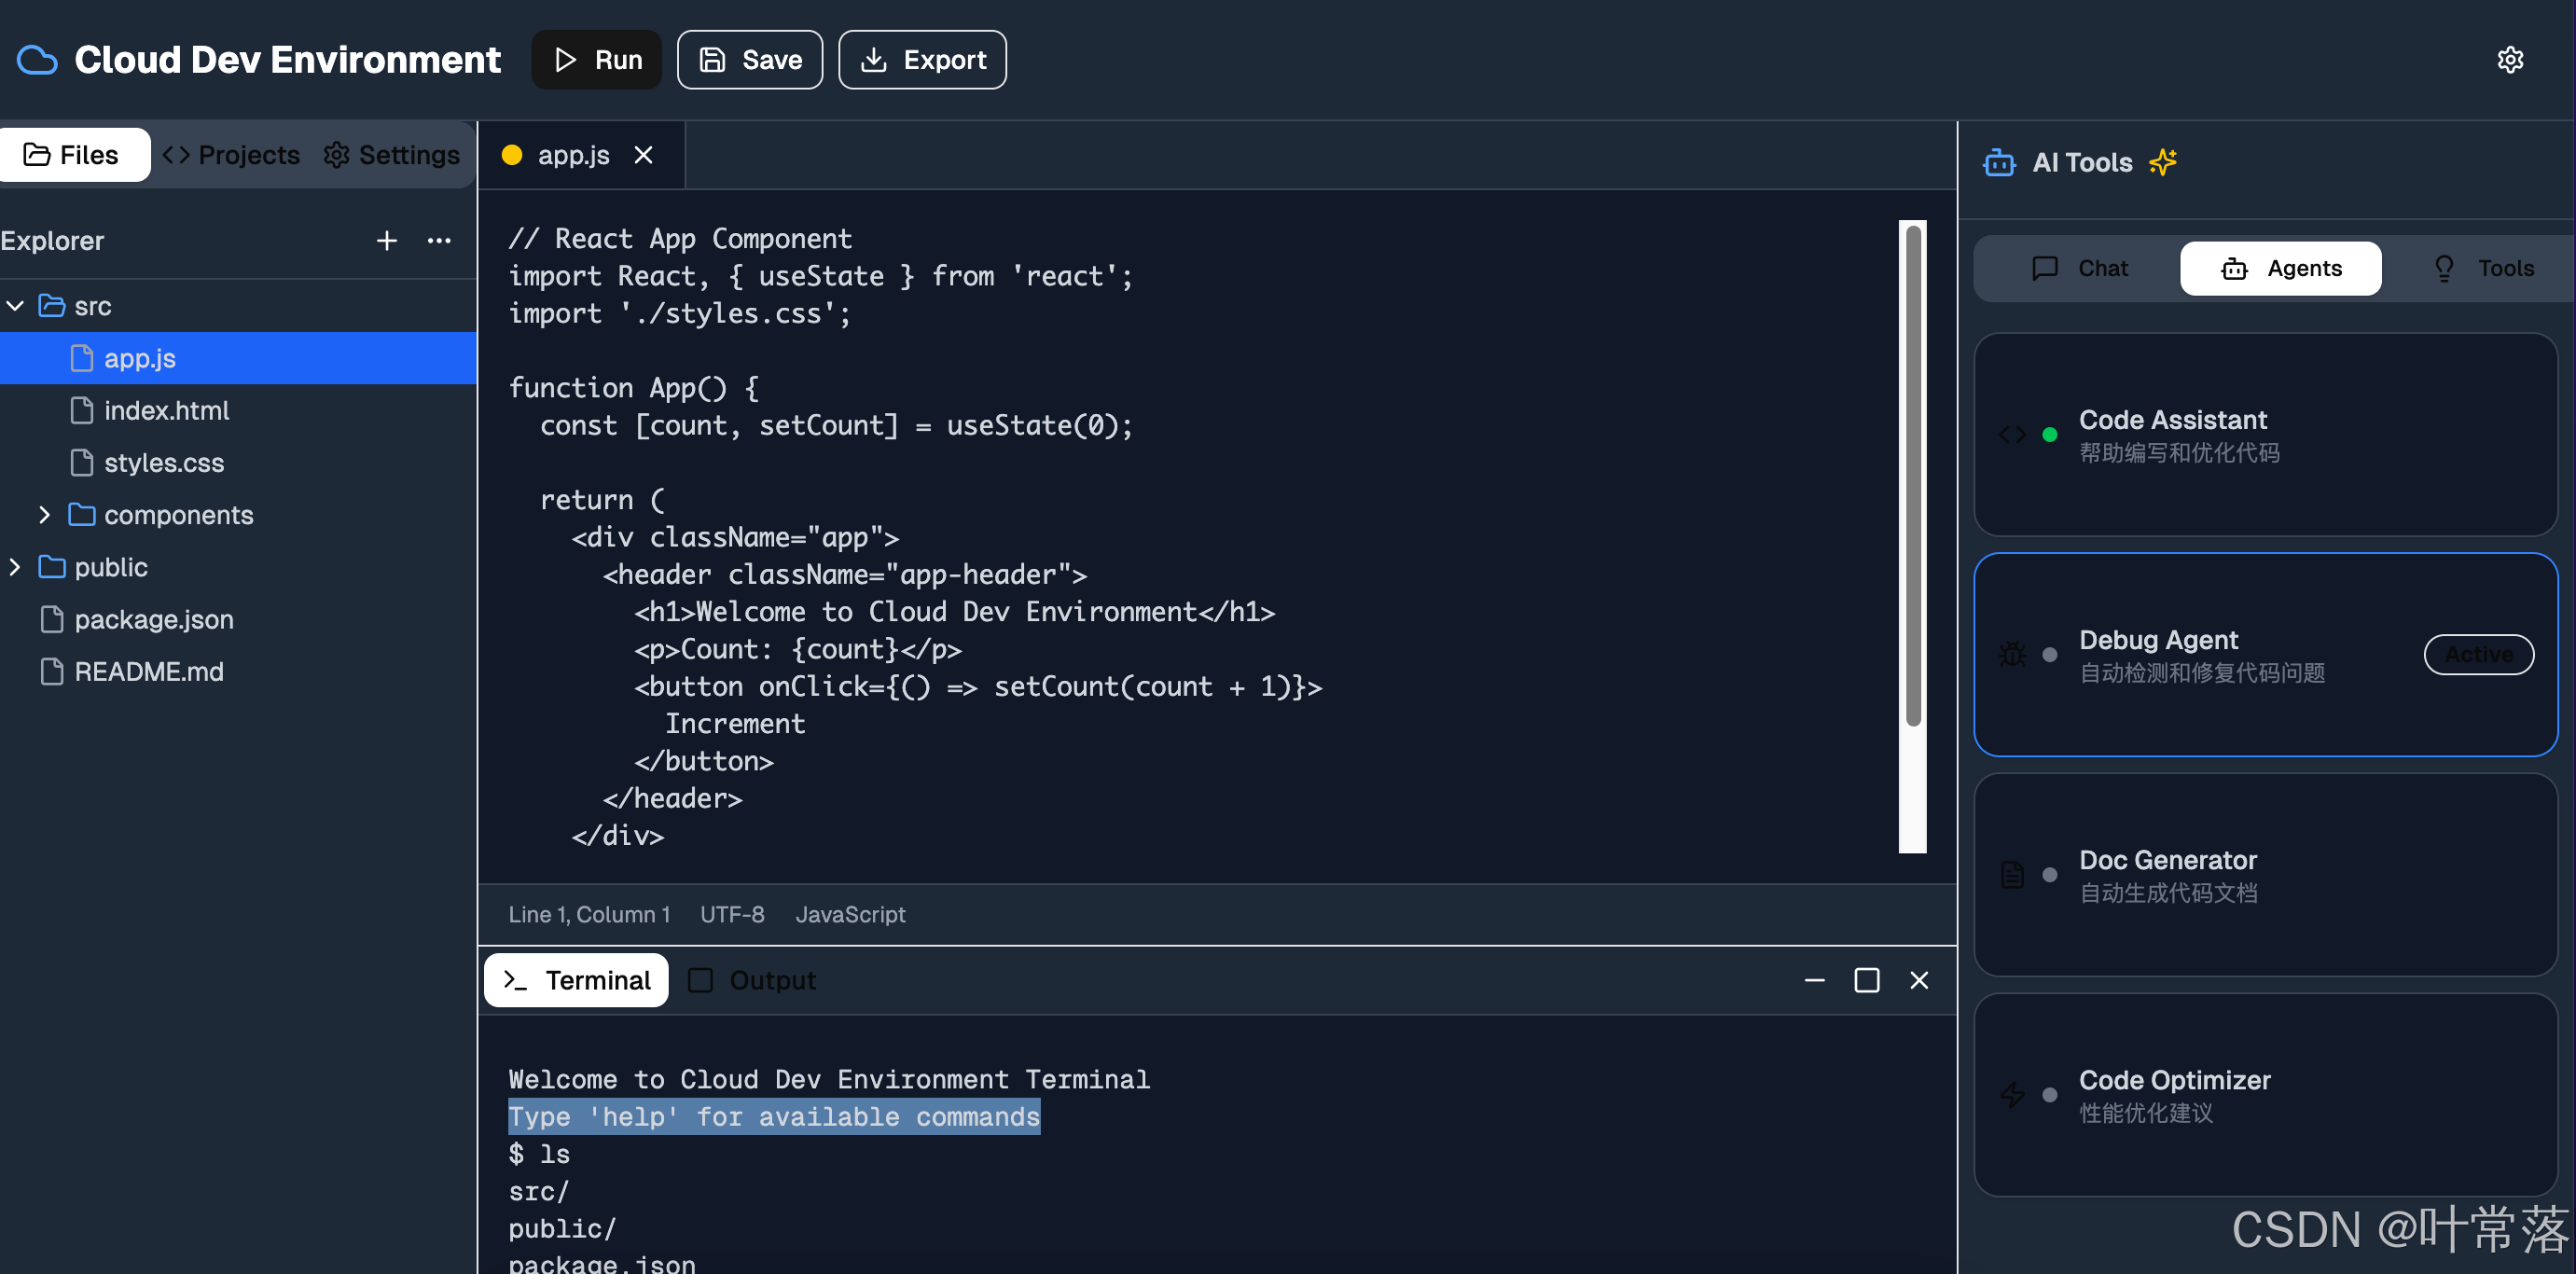The image size is (2576, 1274).
Task: Select the Code Assistant agent card
Action: [x=2265, y=434]
